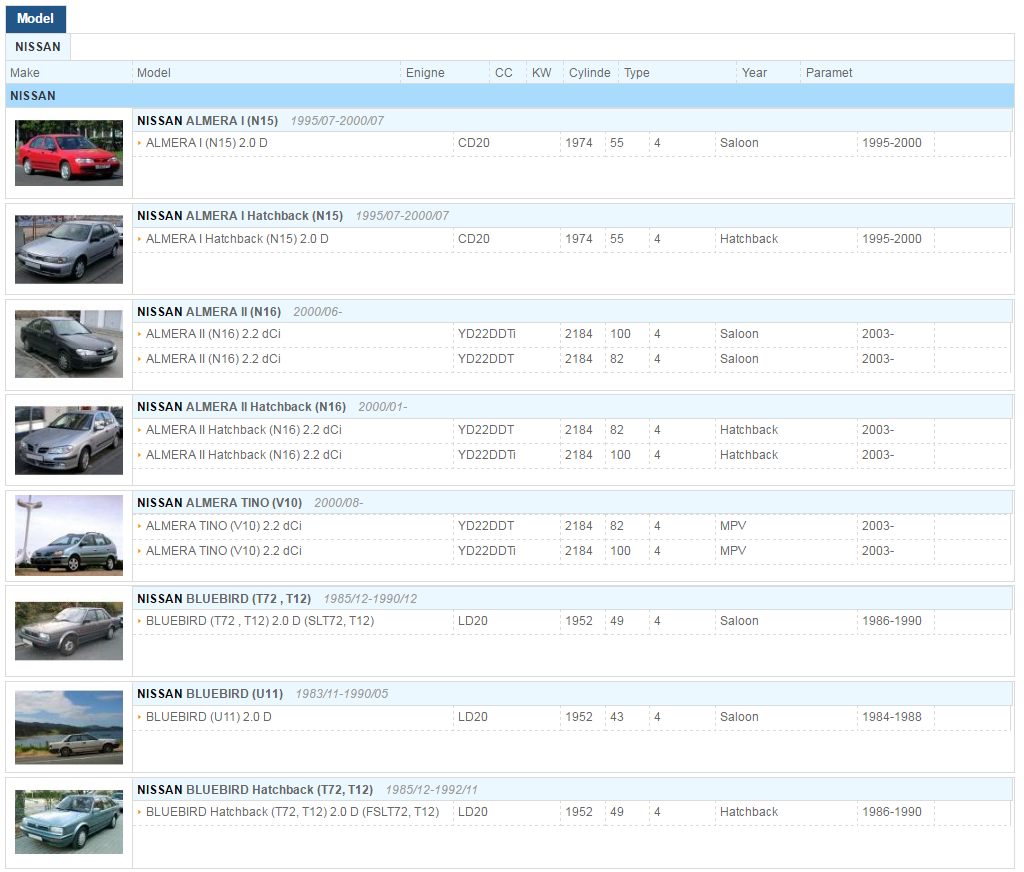Screen dimensions: 1024x872
Task: Open the dark Almera II (N16) thumbnail
Action: (69, 344)
